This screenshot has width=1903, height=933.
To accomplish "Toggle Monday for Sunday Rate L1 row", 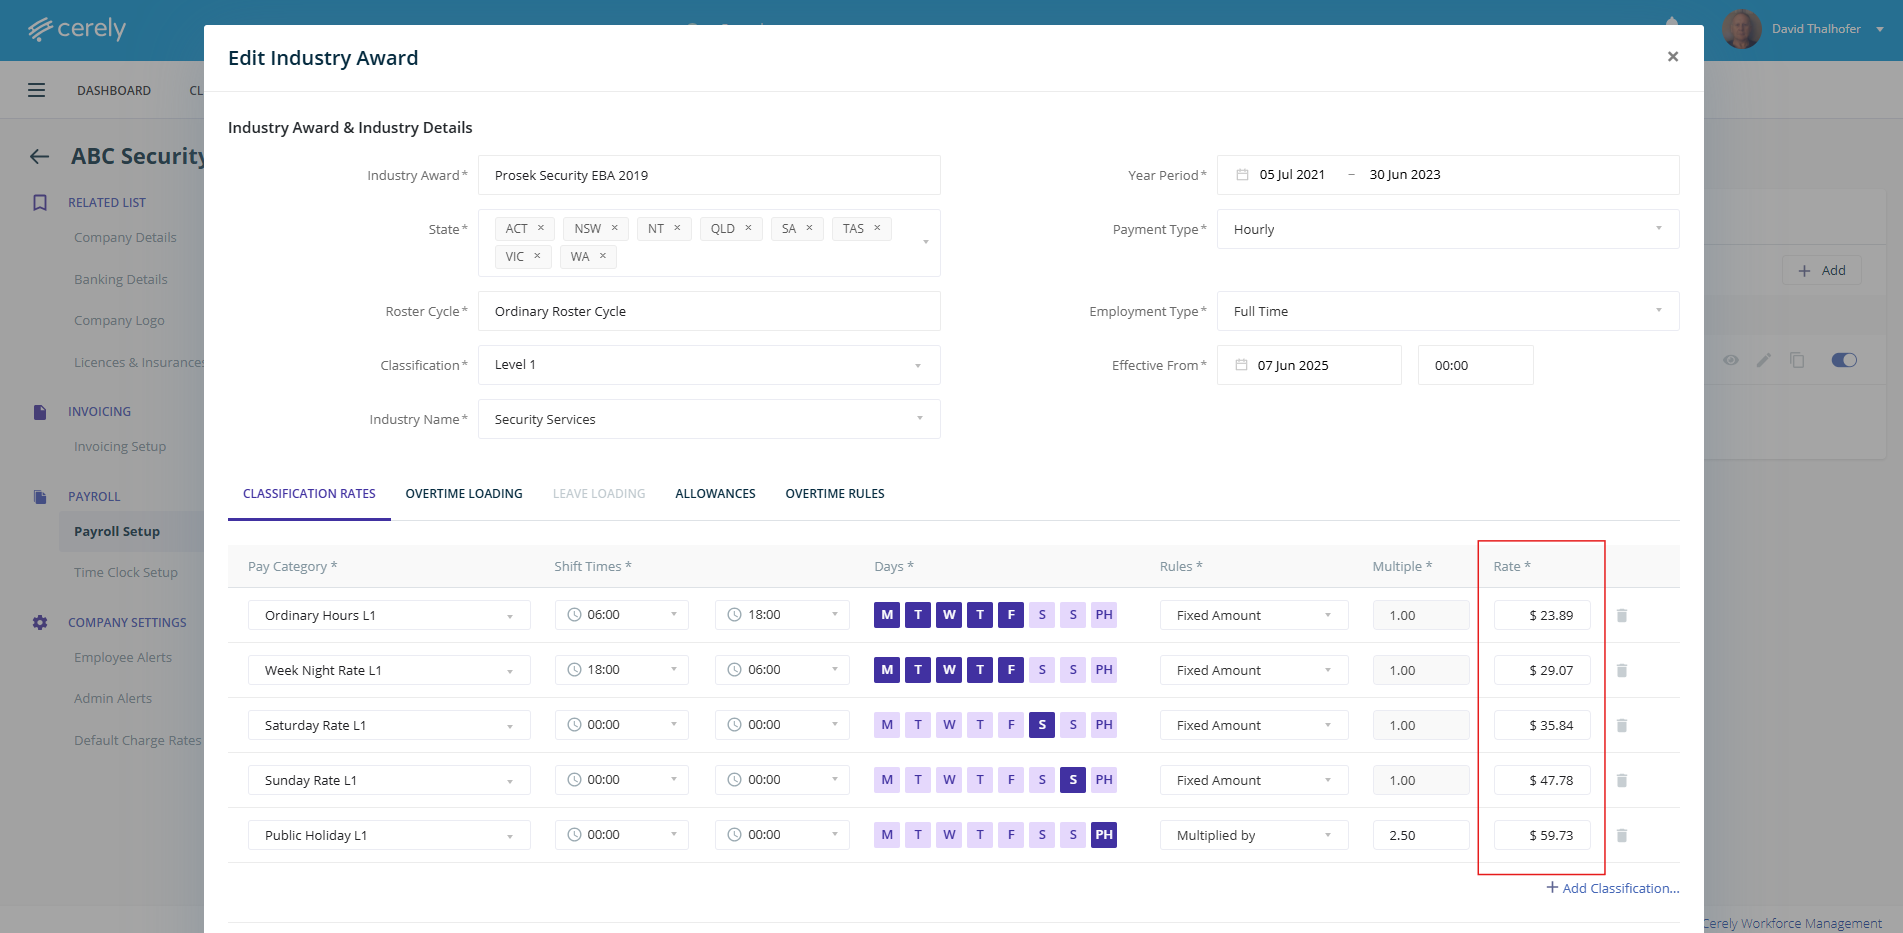I will (887, 780).
